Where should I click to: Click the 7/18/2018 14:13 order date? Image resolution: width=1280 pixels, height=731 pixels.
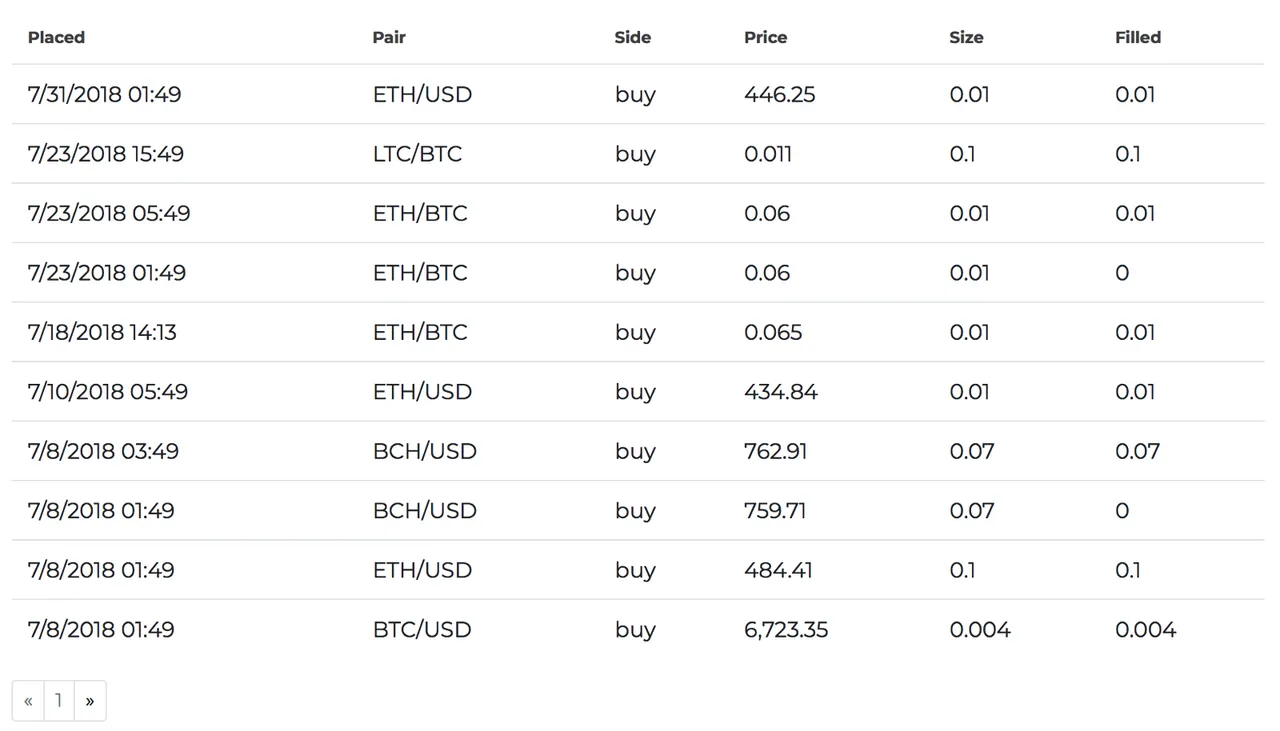pos(102,332)
